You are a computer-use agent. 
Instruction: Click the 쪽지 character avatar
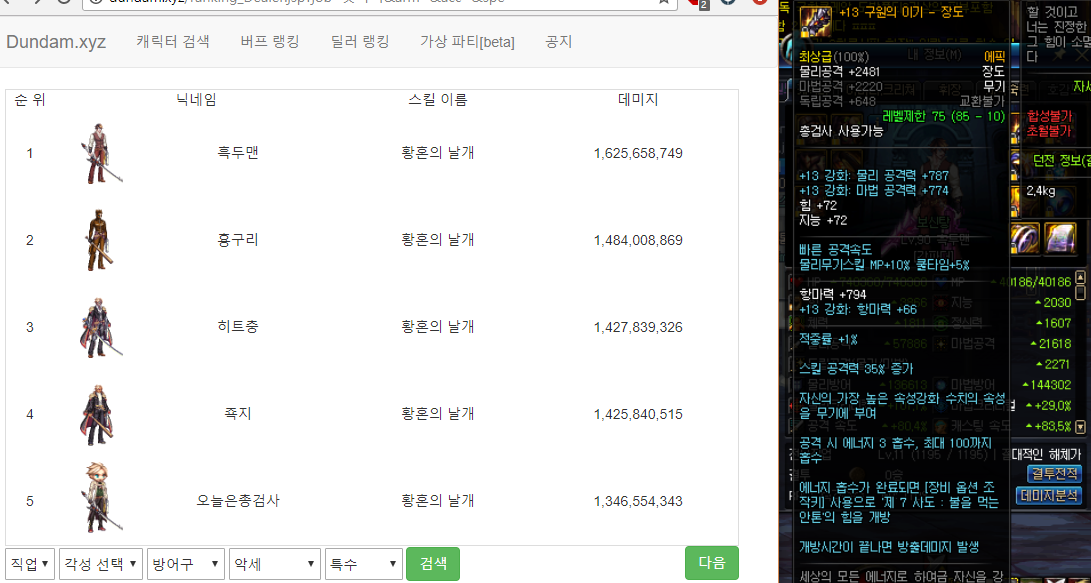(99, 415)
